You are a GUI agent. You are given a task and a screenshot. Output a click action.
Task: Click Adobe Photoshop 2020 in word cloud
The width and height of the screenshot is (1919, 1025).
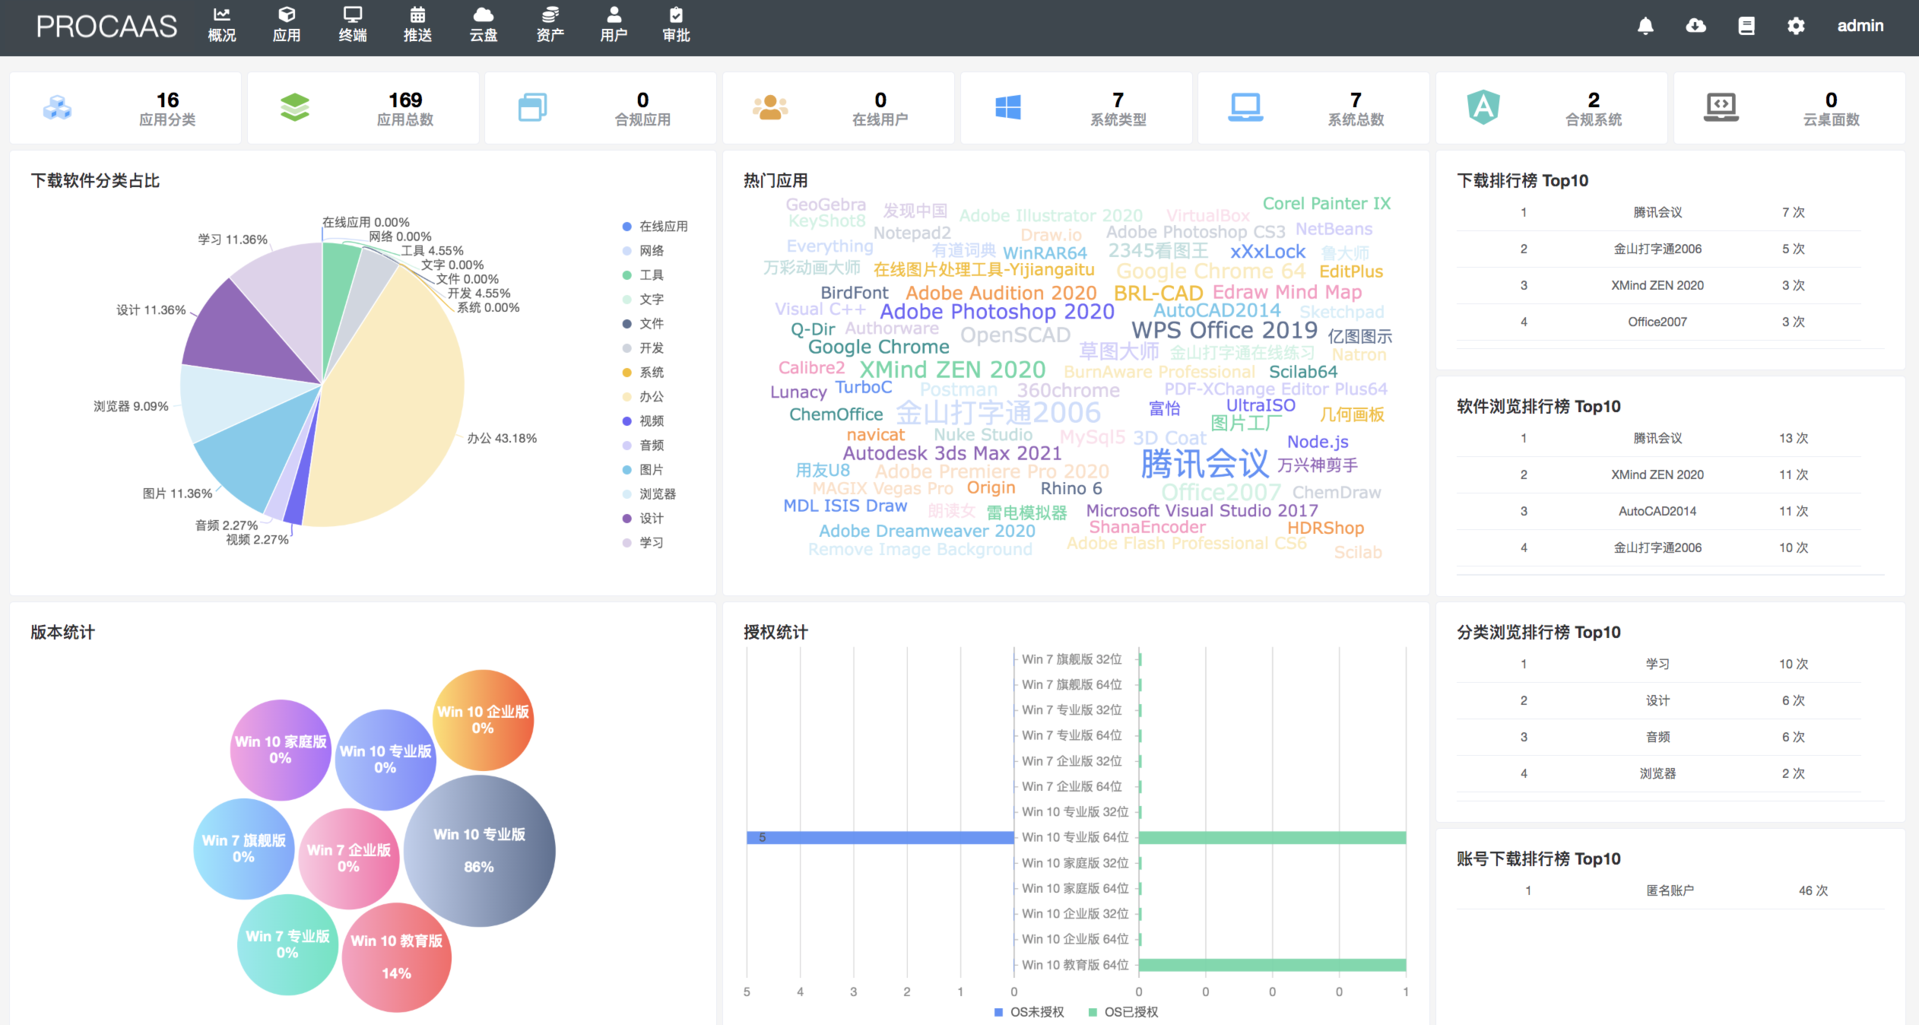[997, 312]
